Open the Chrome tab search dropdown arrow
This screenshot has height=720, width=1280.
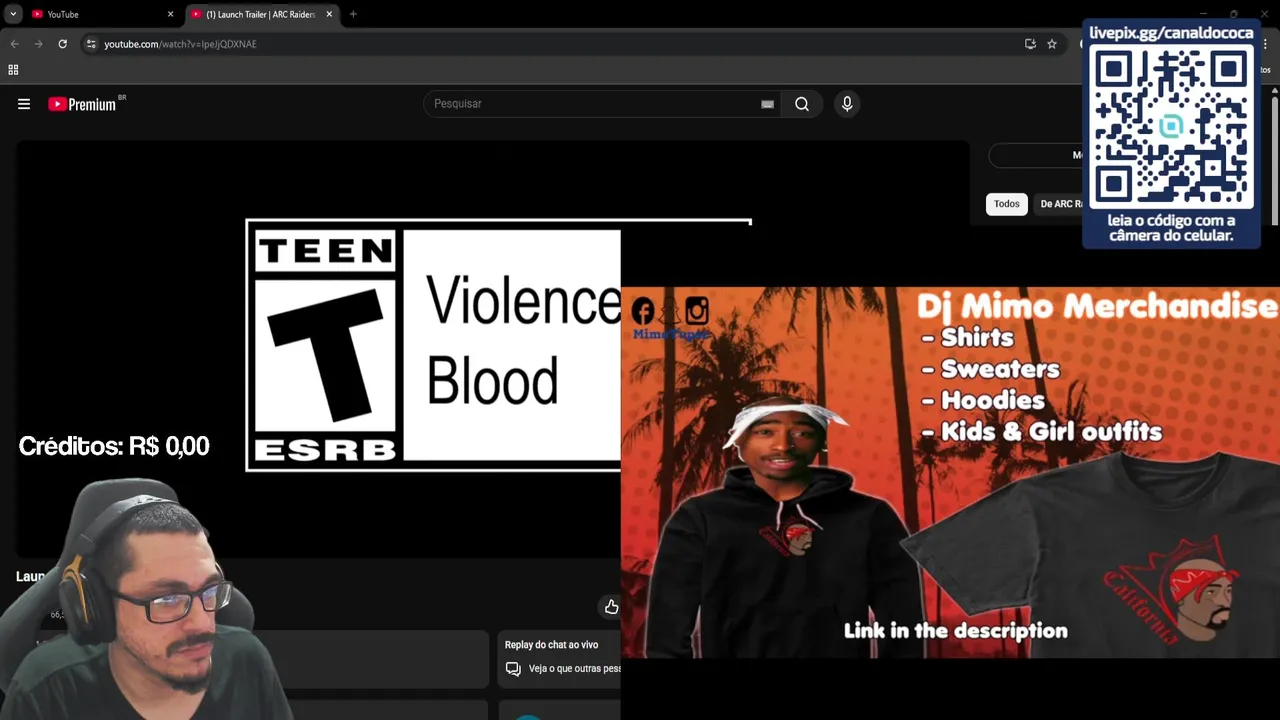13,14
